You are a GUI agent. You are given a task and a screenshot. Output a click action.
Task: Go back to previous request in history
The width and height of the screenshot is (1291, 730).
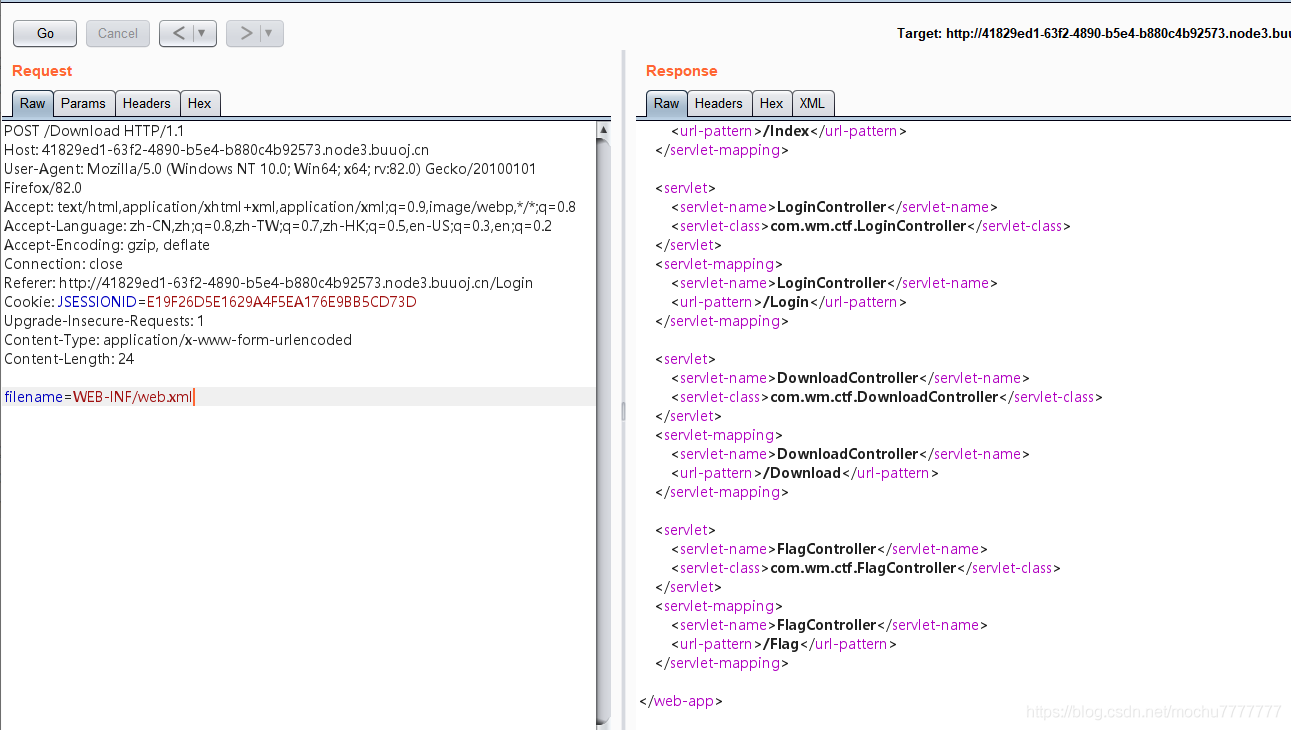point(179,33)
